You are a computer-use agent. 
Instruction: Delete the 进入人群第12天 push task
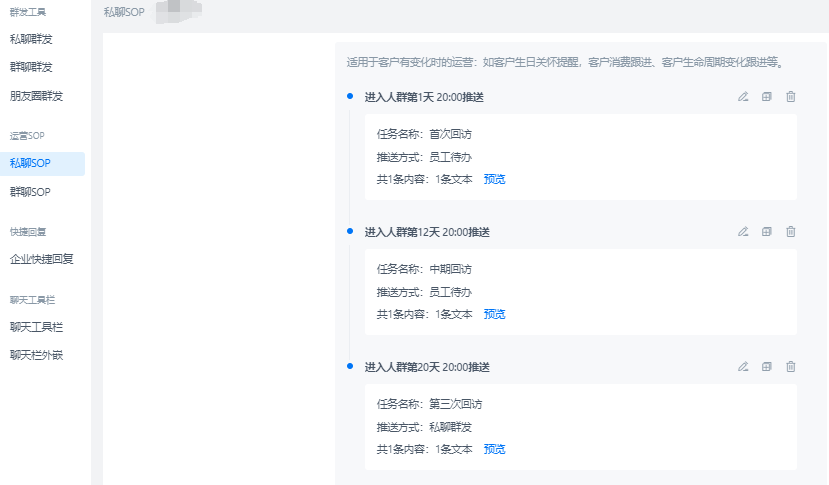pos(791,232)
